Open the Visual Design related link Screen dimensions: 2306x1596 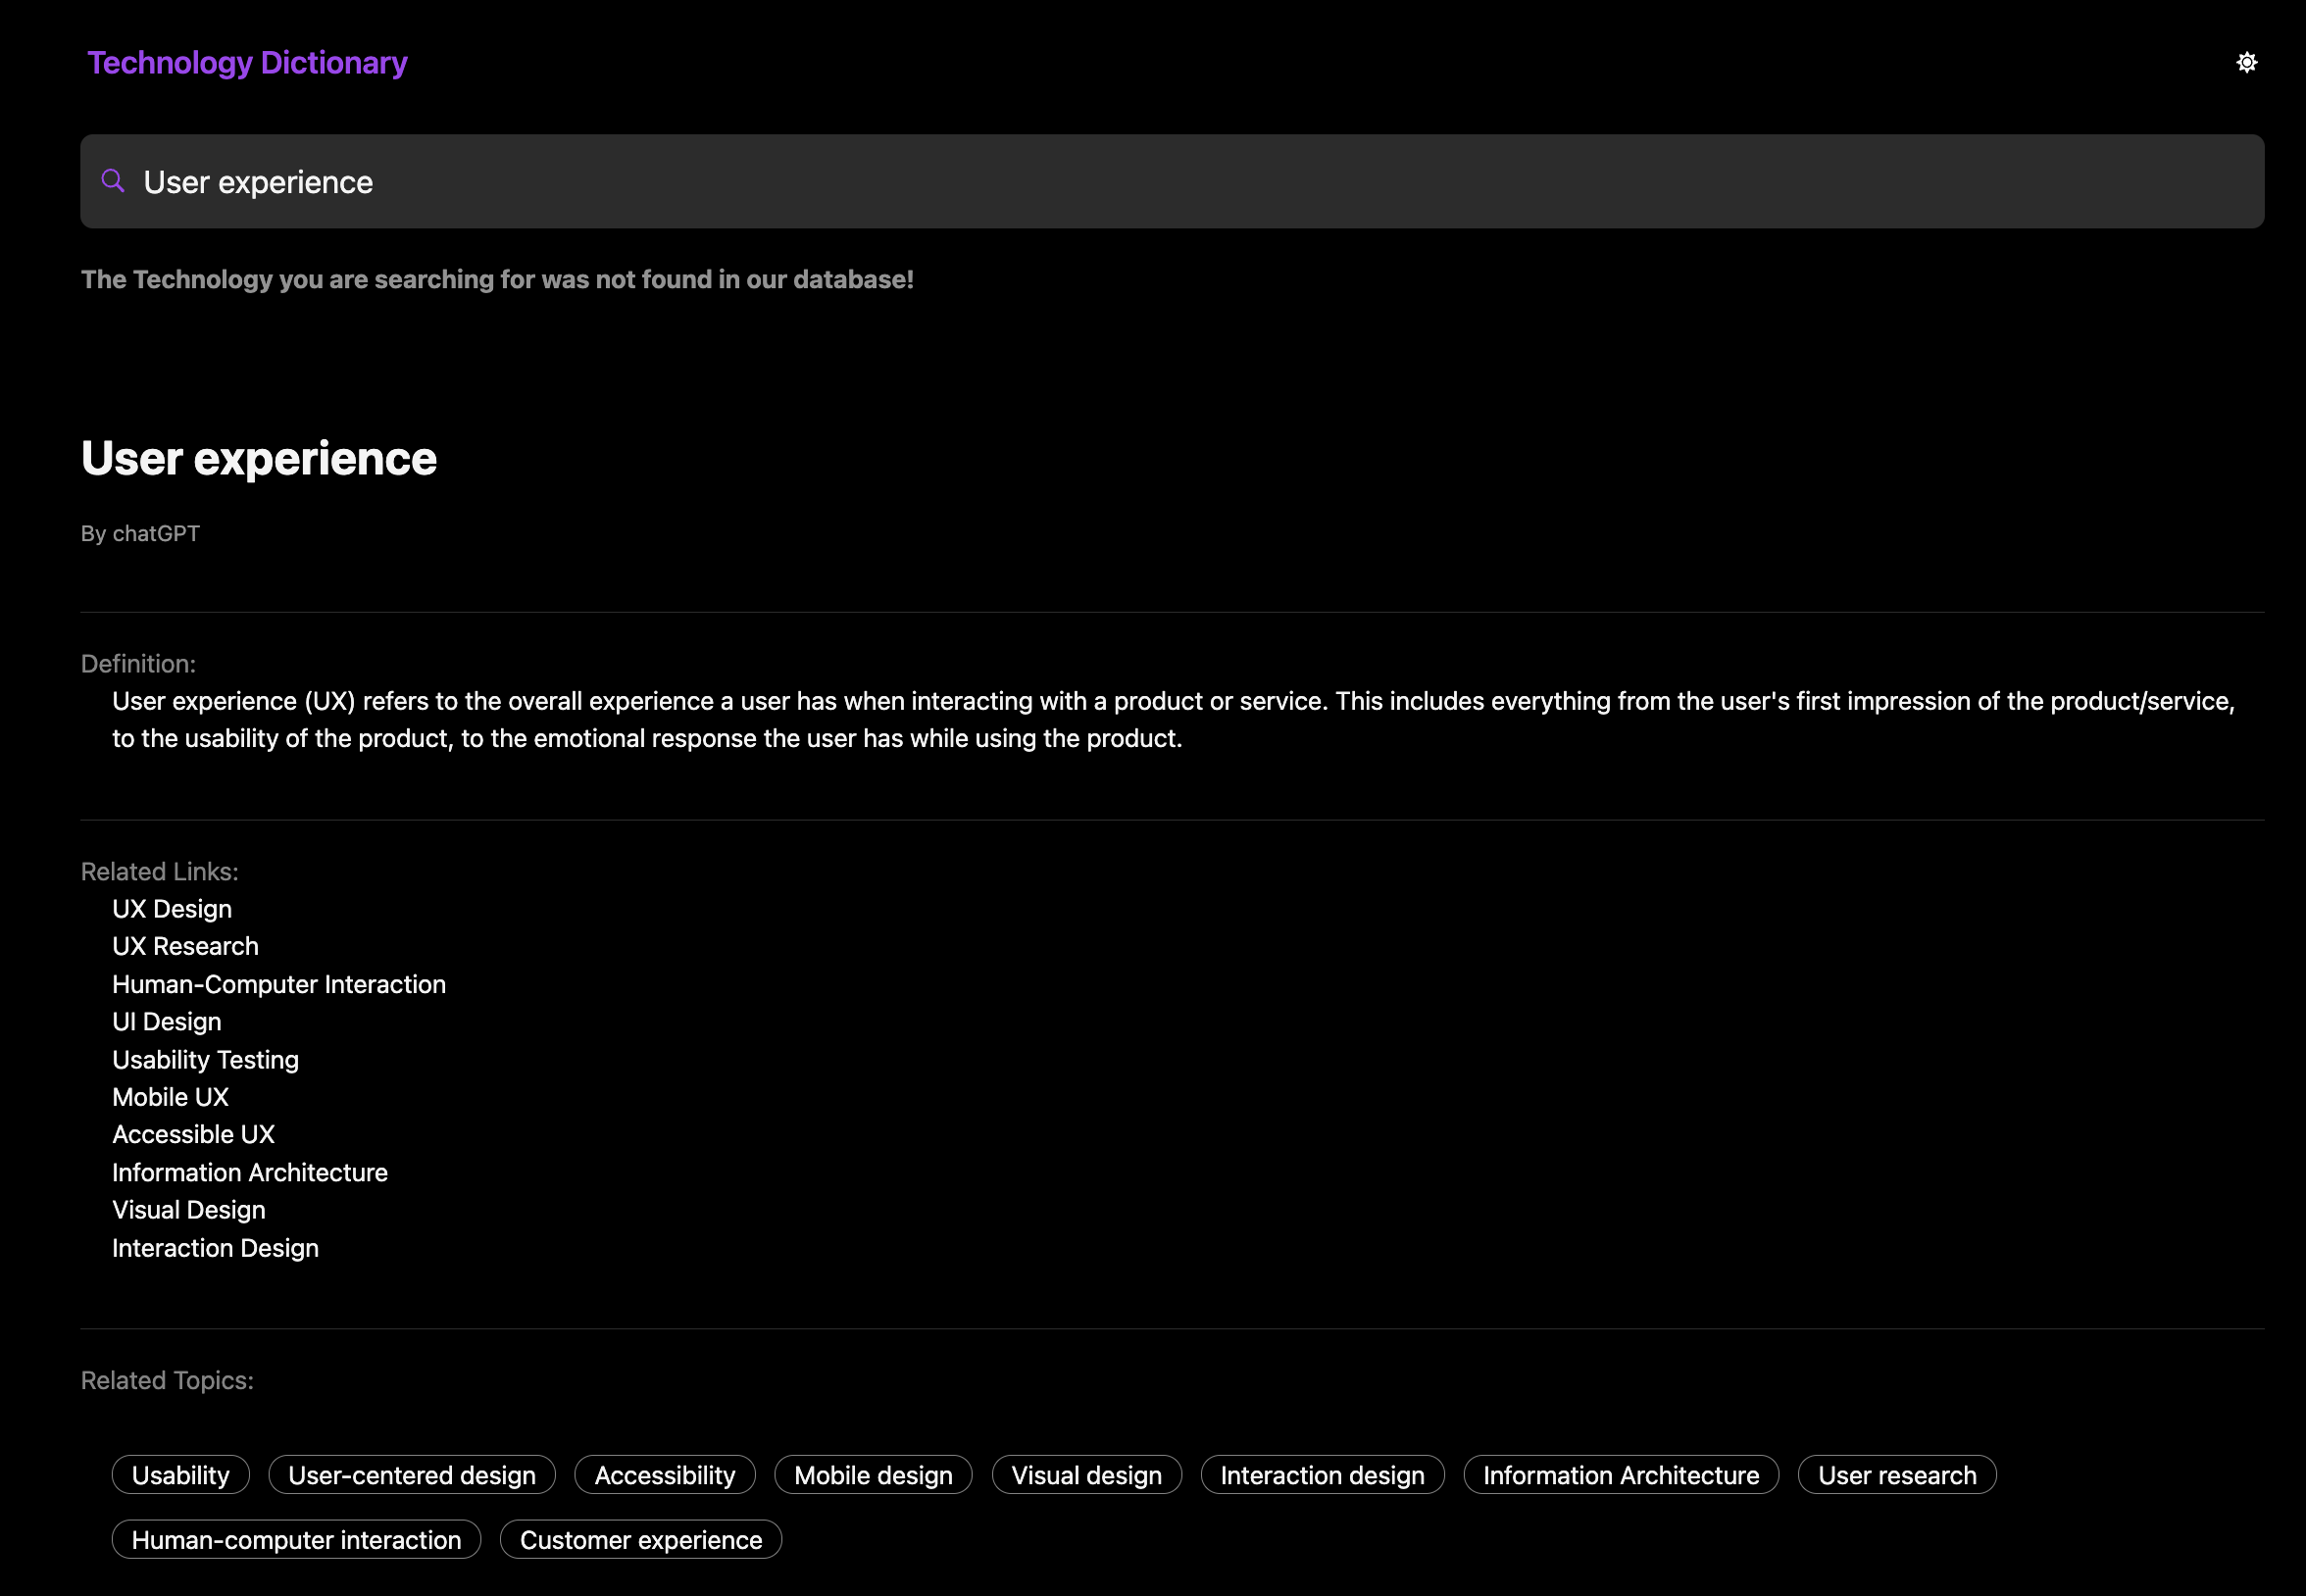188,1210
